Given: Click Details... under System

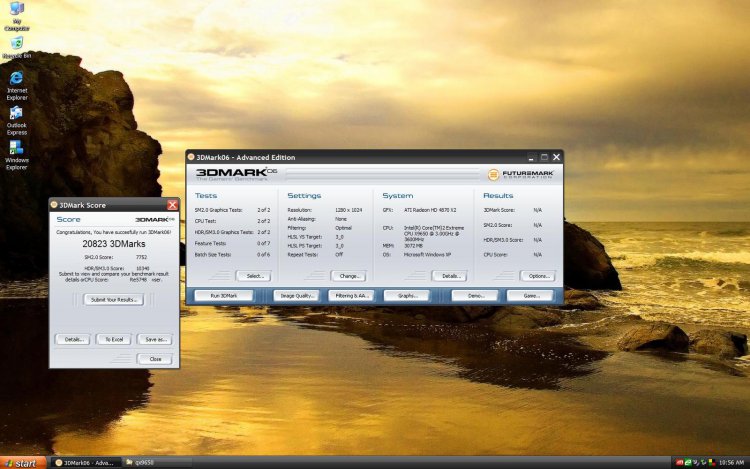Looking at the screenshot, I should 450,276.
